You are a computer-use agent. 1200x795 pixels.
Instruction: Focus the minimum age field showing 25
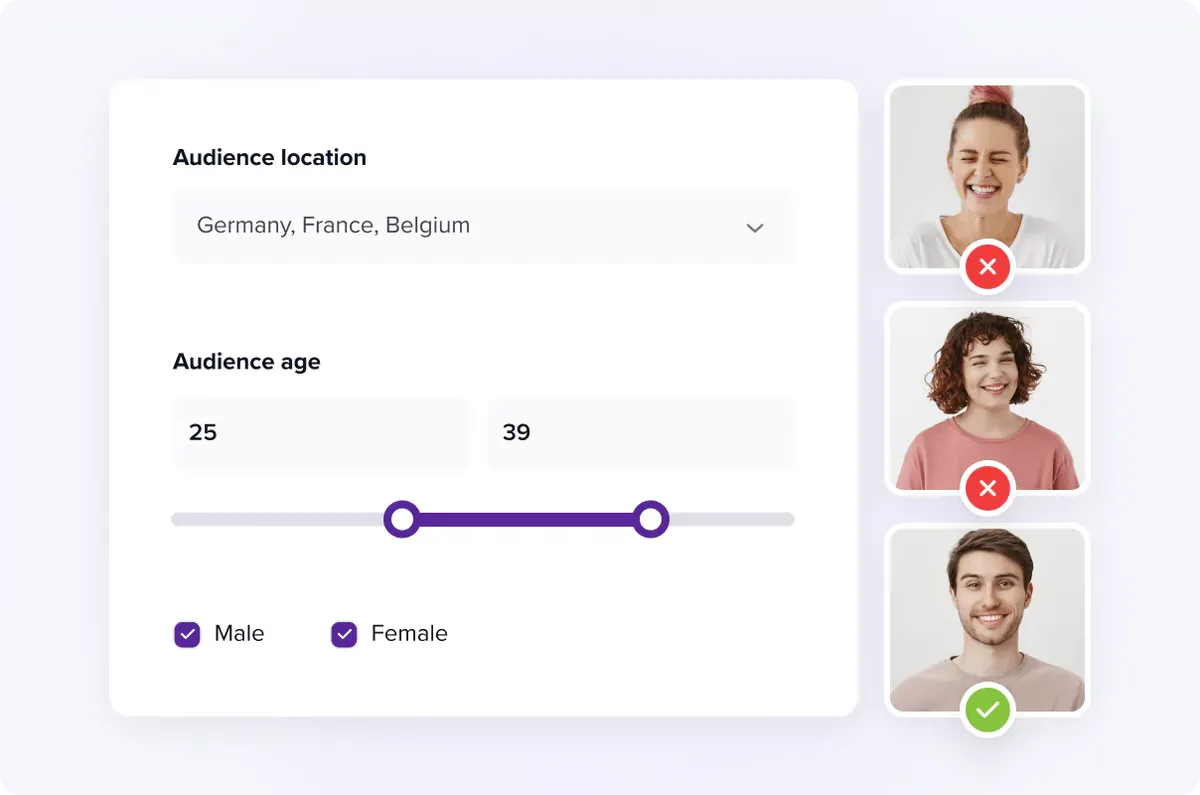tap(321, 433)
